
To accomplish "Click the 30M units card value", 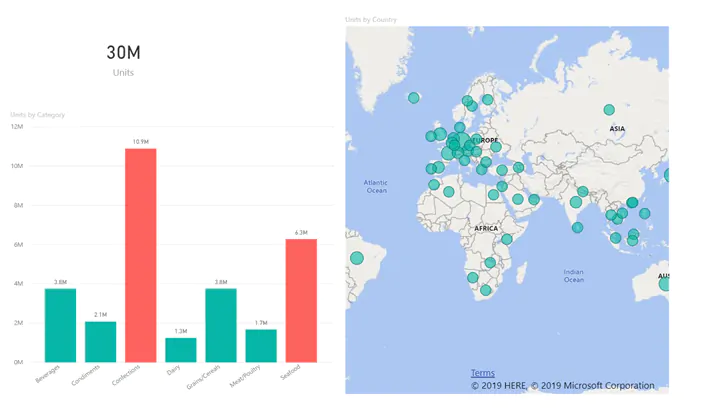I will click(x=124, y=52).
